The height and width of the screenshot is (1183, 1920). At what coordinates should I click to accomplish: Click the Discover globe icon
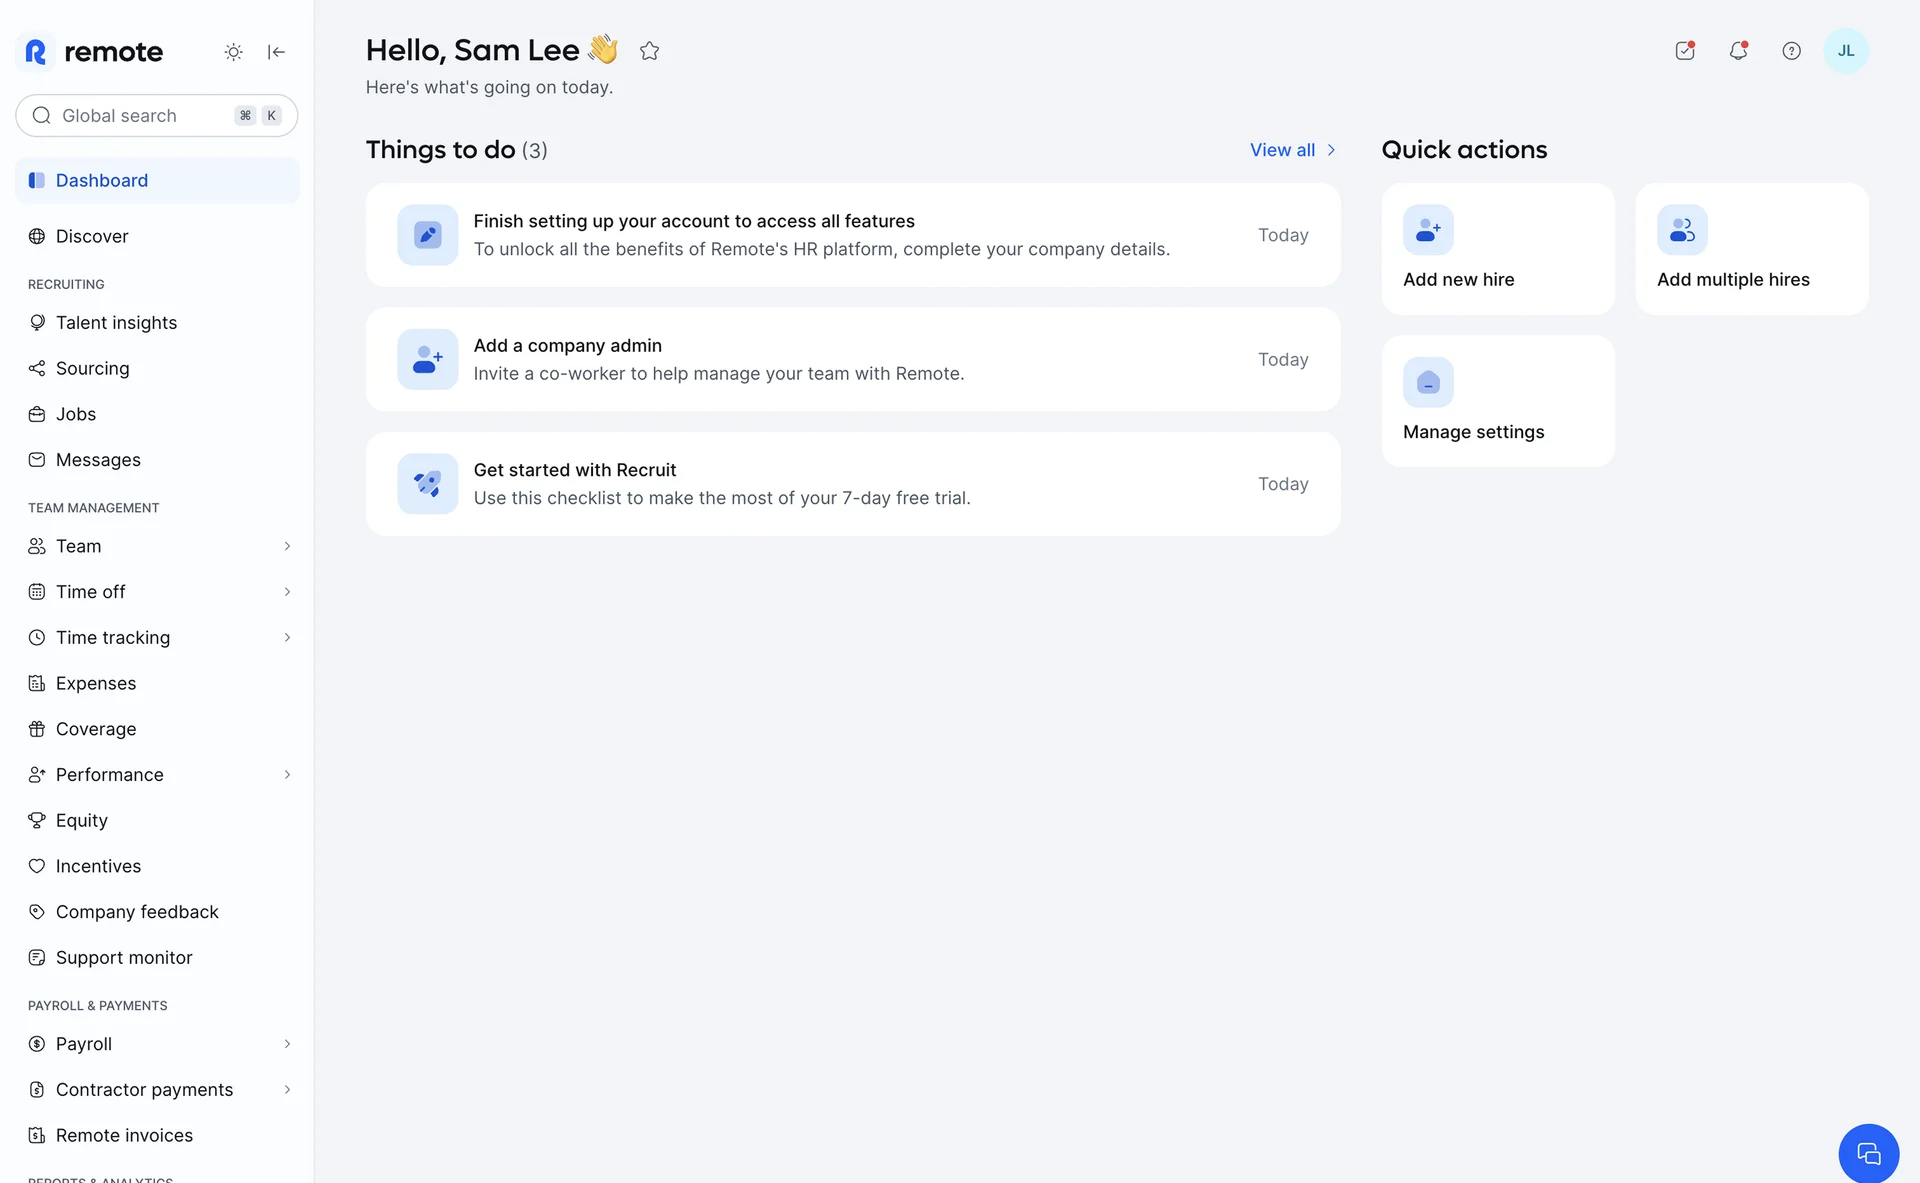click(x=37, y=236)
